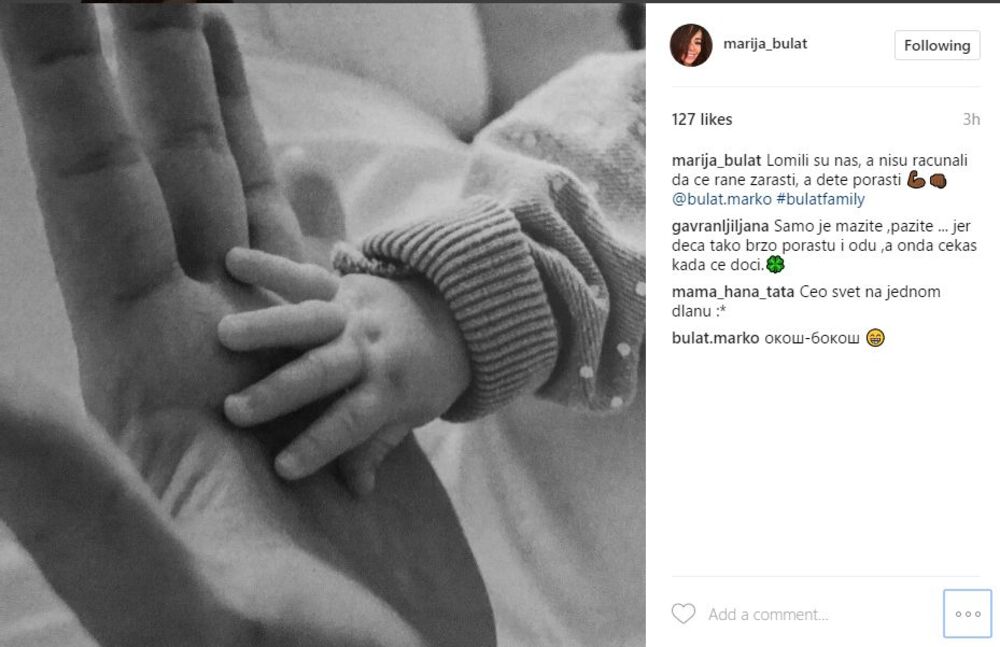Viewport: 1000px width, 647px height.
Task: Open the #bulatfamily hashtag
Action: tap(820, 199)
